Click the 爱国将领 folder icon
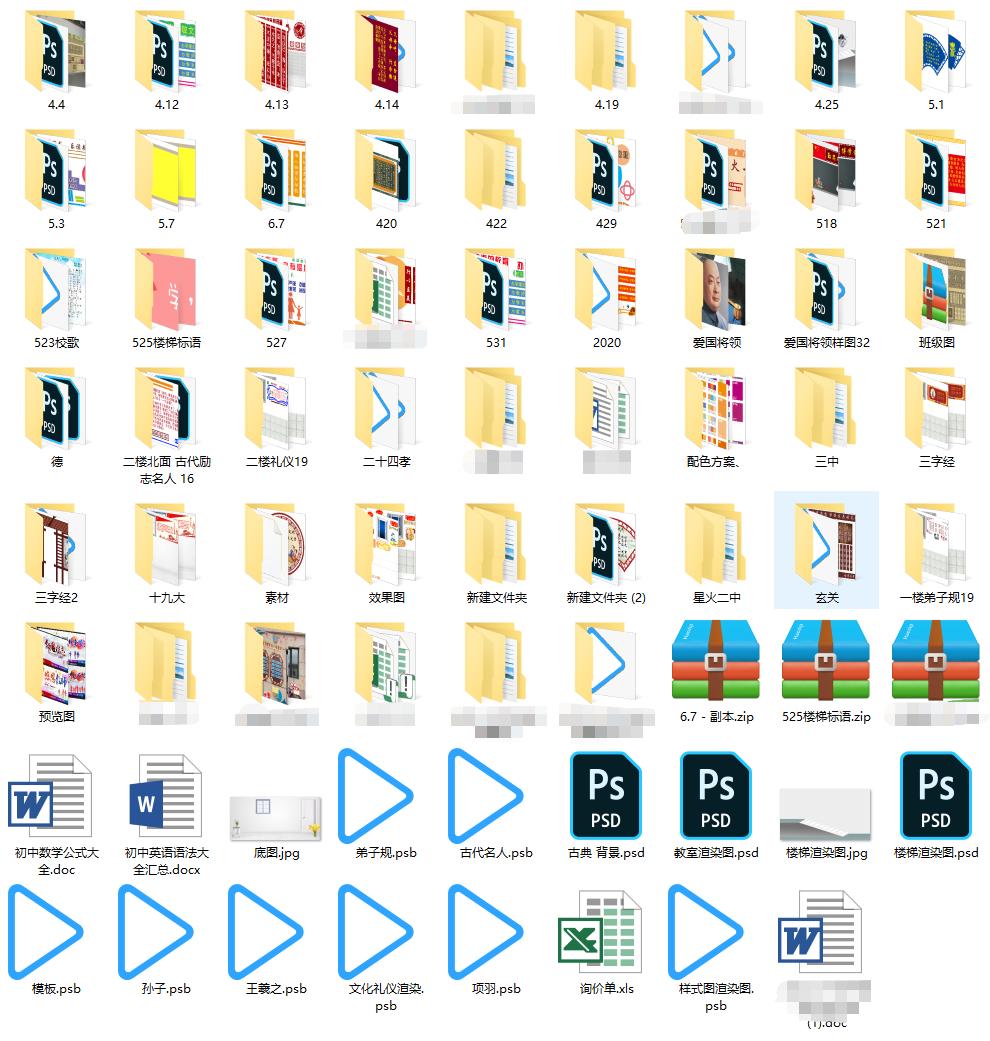This screenshot has width=990, height=1041. coord(716,289)
